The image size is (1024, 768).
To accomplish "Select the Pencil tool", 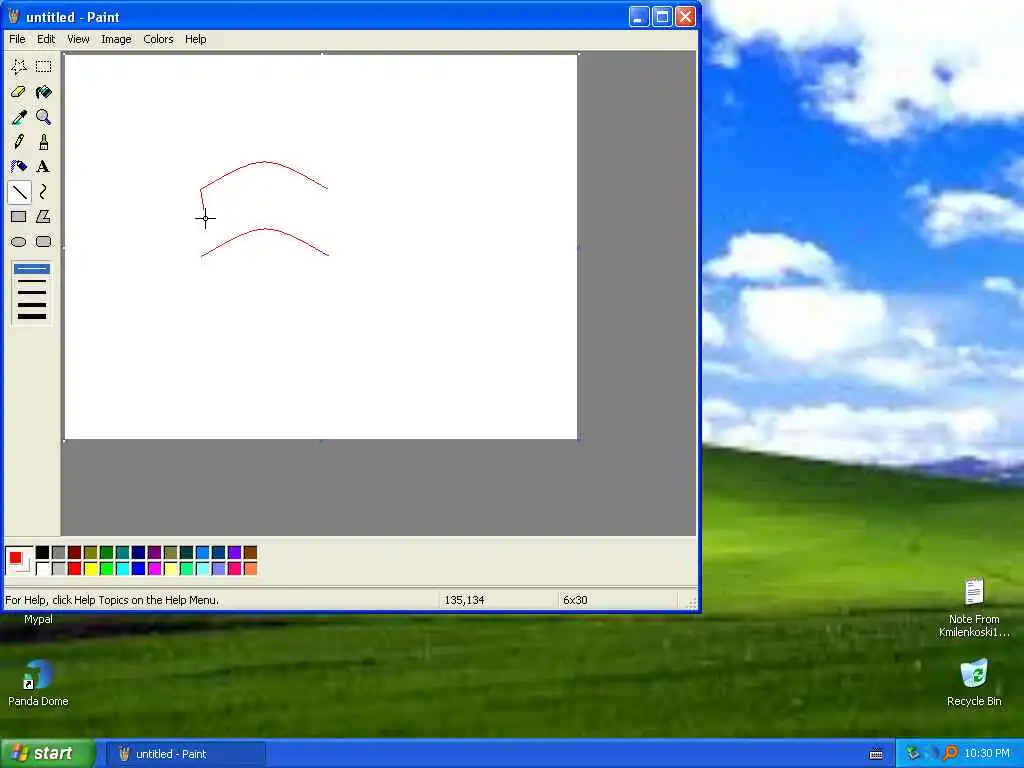I will pos(19,142).
